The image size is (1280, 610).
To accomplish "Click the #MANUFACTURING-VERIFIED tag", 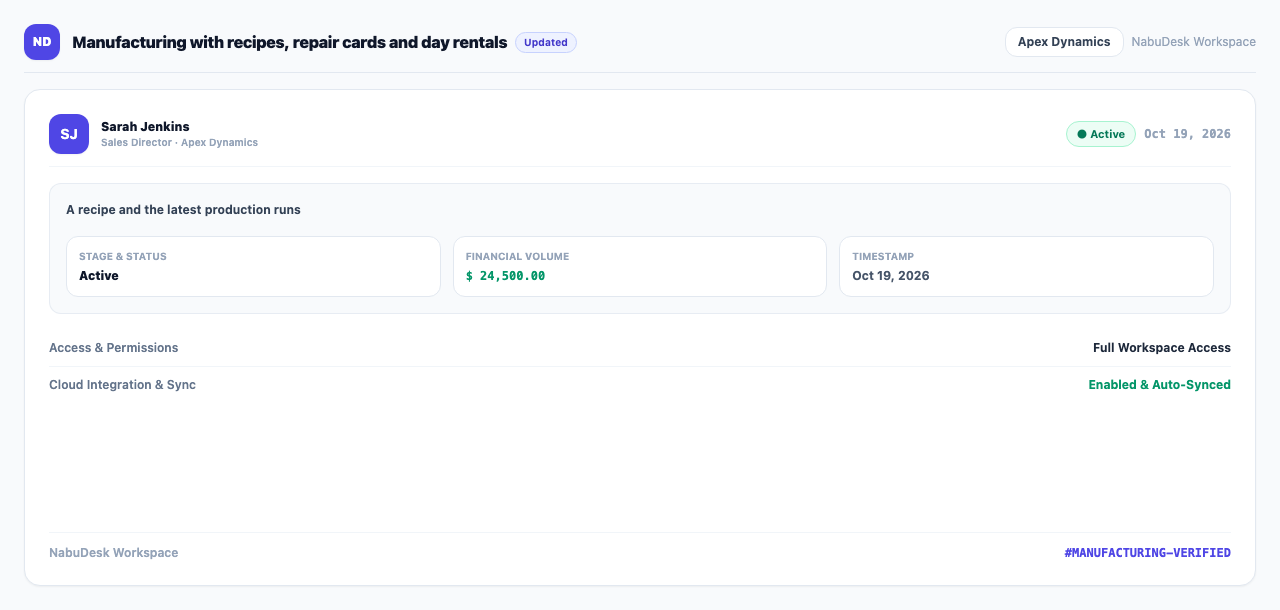I will (x=1148, y=553).
